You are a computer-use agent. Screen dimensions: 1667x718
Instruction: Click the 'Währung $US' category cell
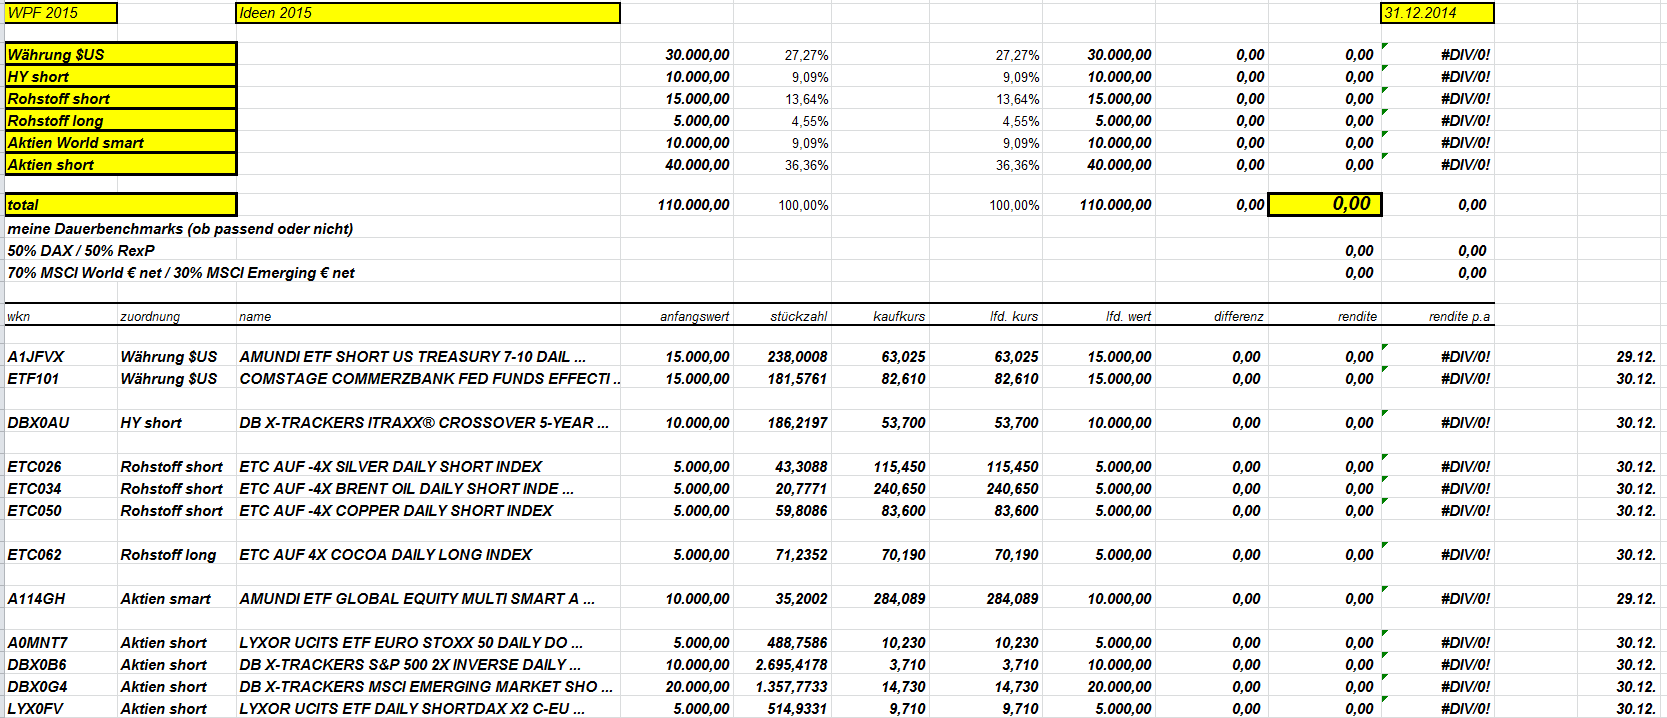tap(121, 54)
